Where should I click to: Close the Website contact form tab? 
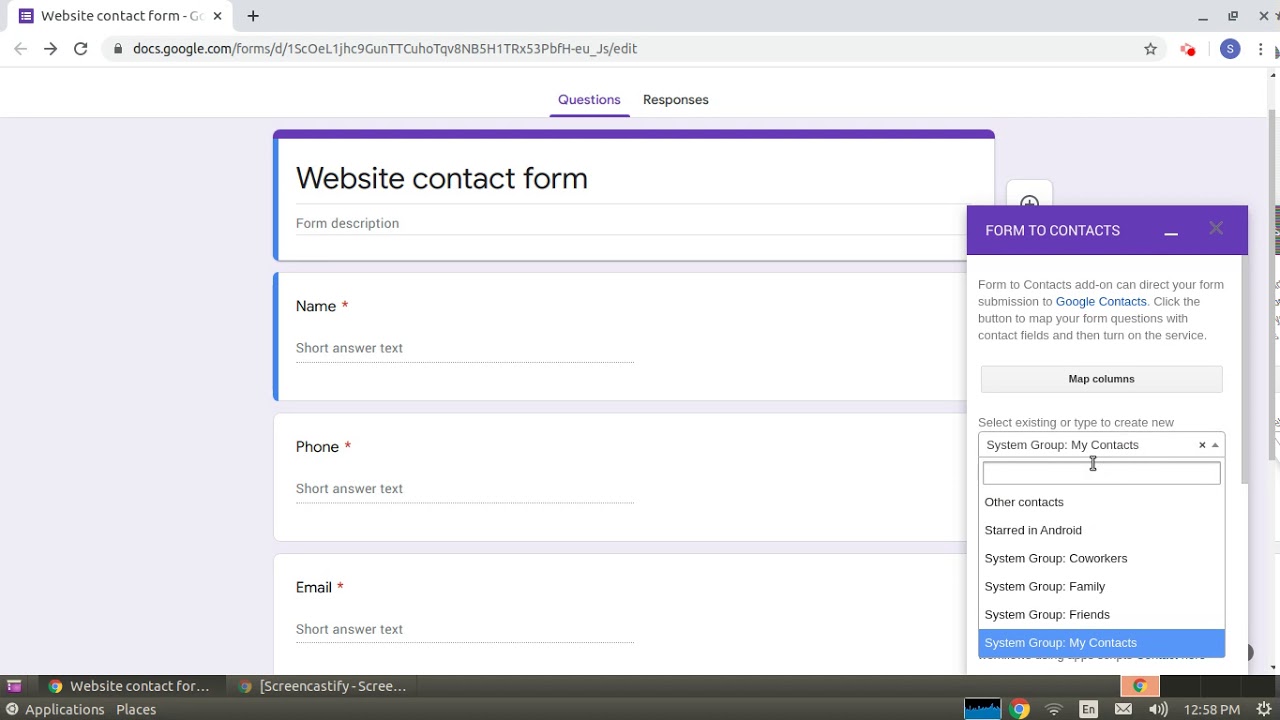coord(217,16)
